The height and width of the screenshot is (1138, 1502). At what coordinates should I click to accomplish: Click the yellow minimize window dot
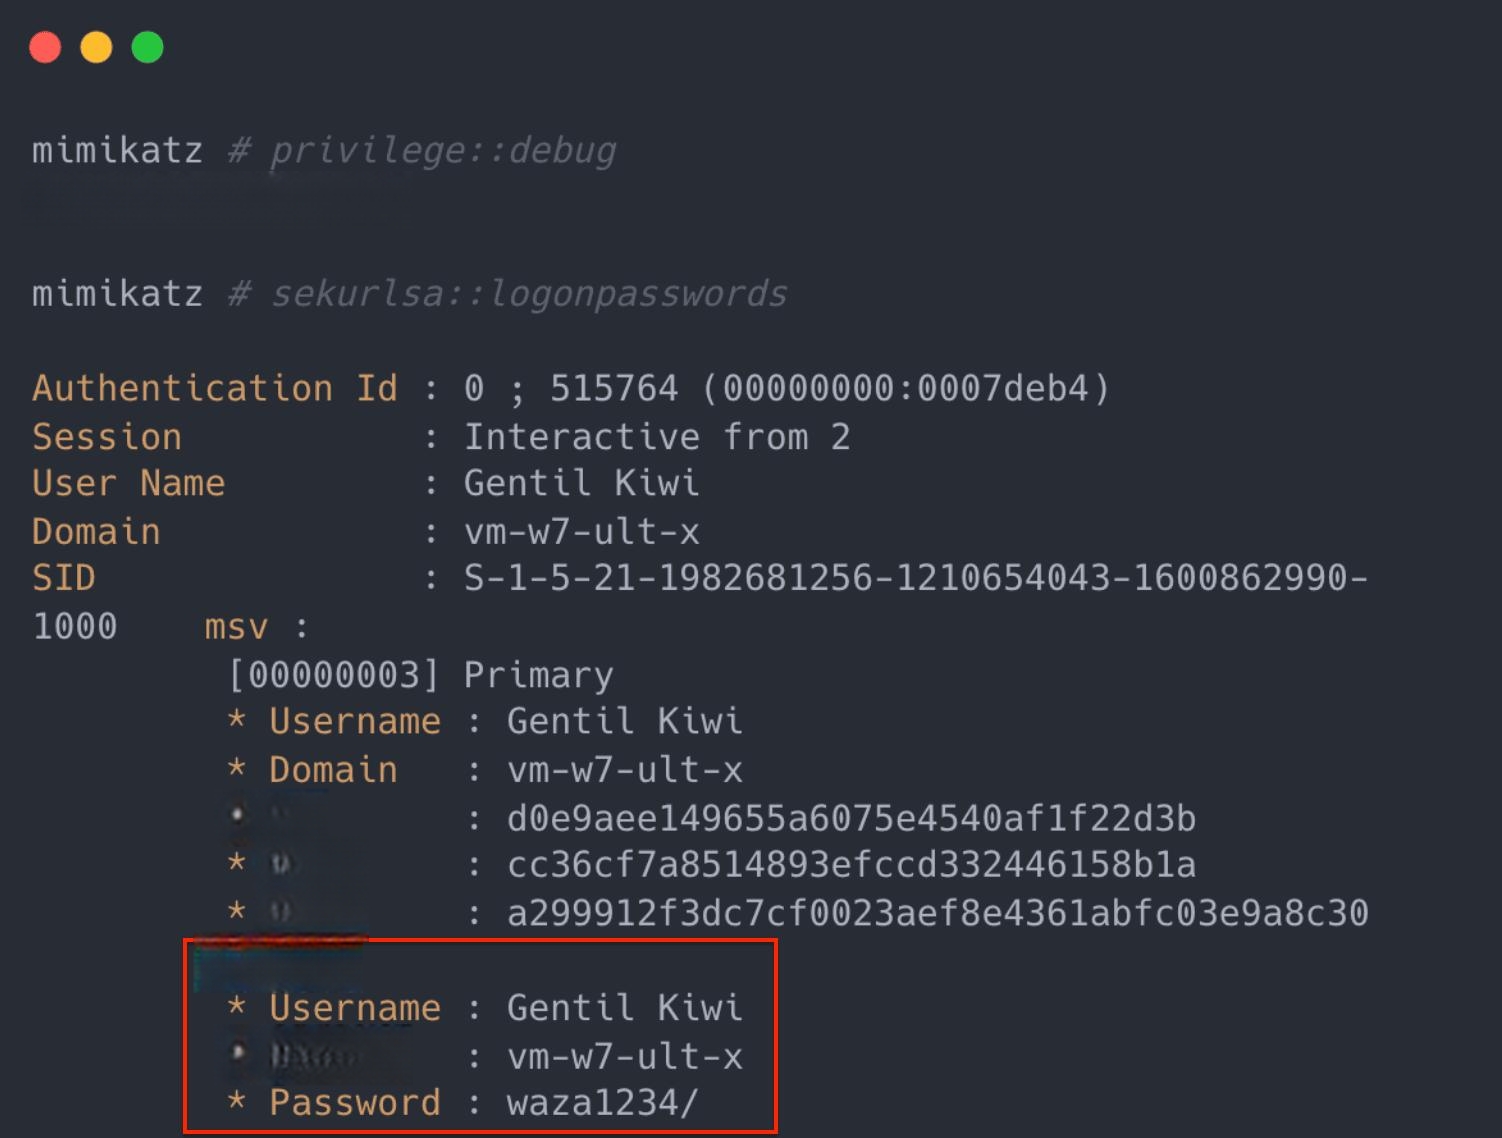97,47
